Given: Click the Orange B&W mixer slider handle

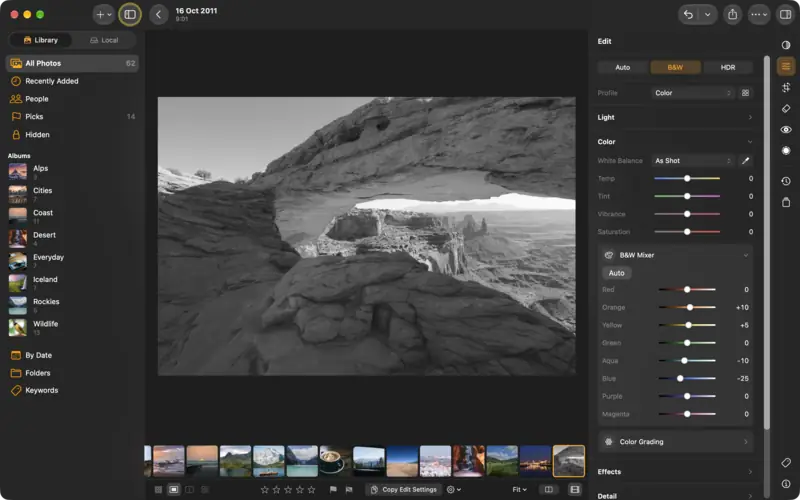Looking at the screenshot, I should pos(690,308).
